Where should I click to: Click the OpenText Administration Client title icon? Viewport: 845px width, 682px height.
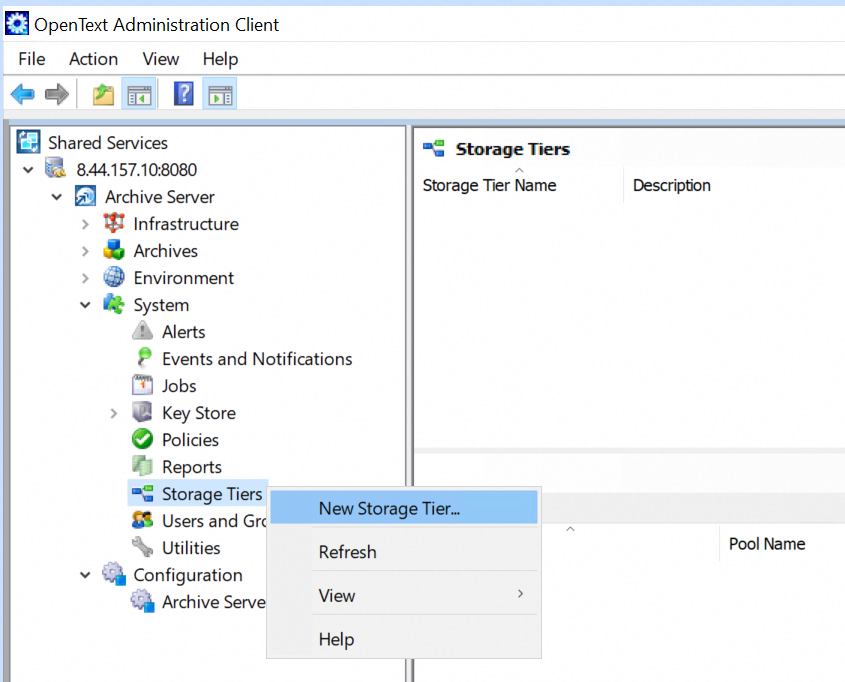coord(17,24)
